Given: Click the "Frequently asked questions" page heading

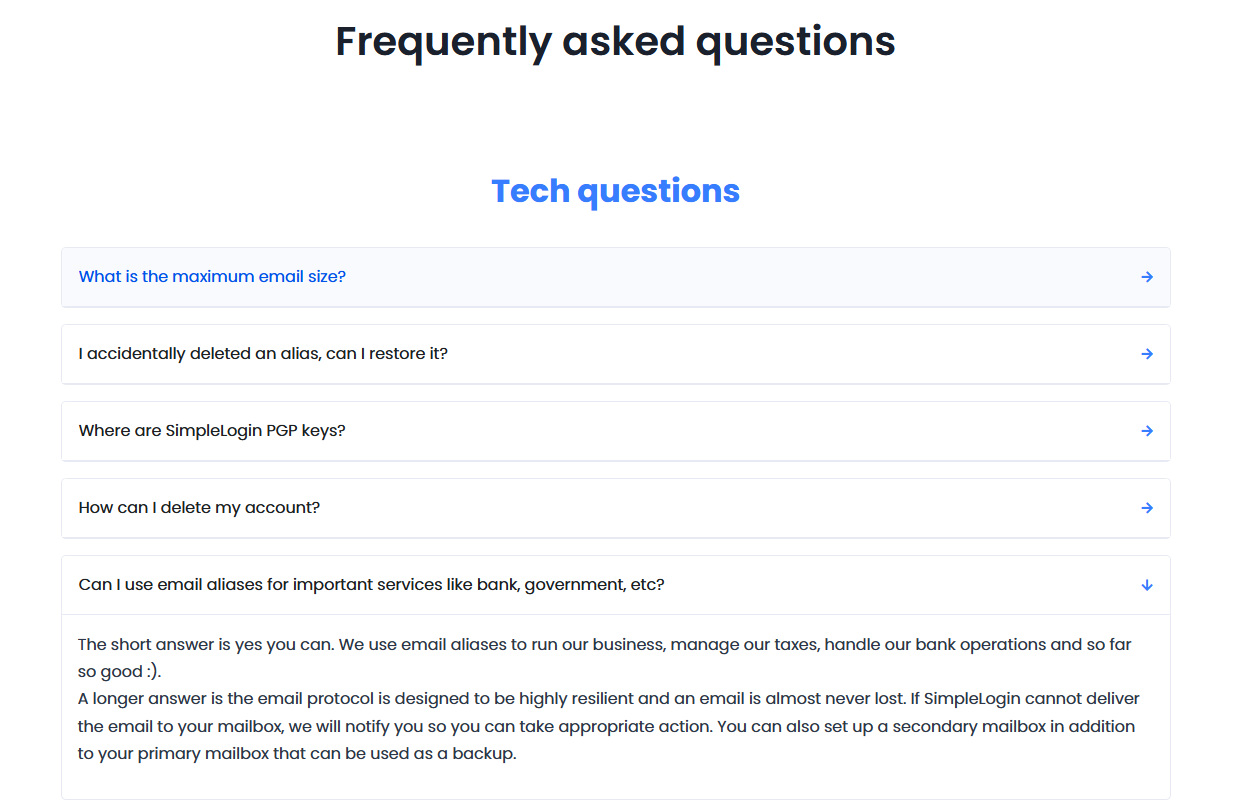Looking at the screenshot, I should [x=615, y=42].
